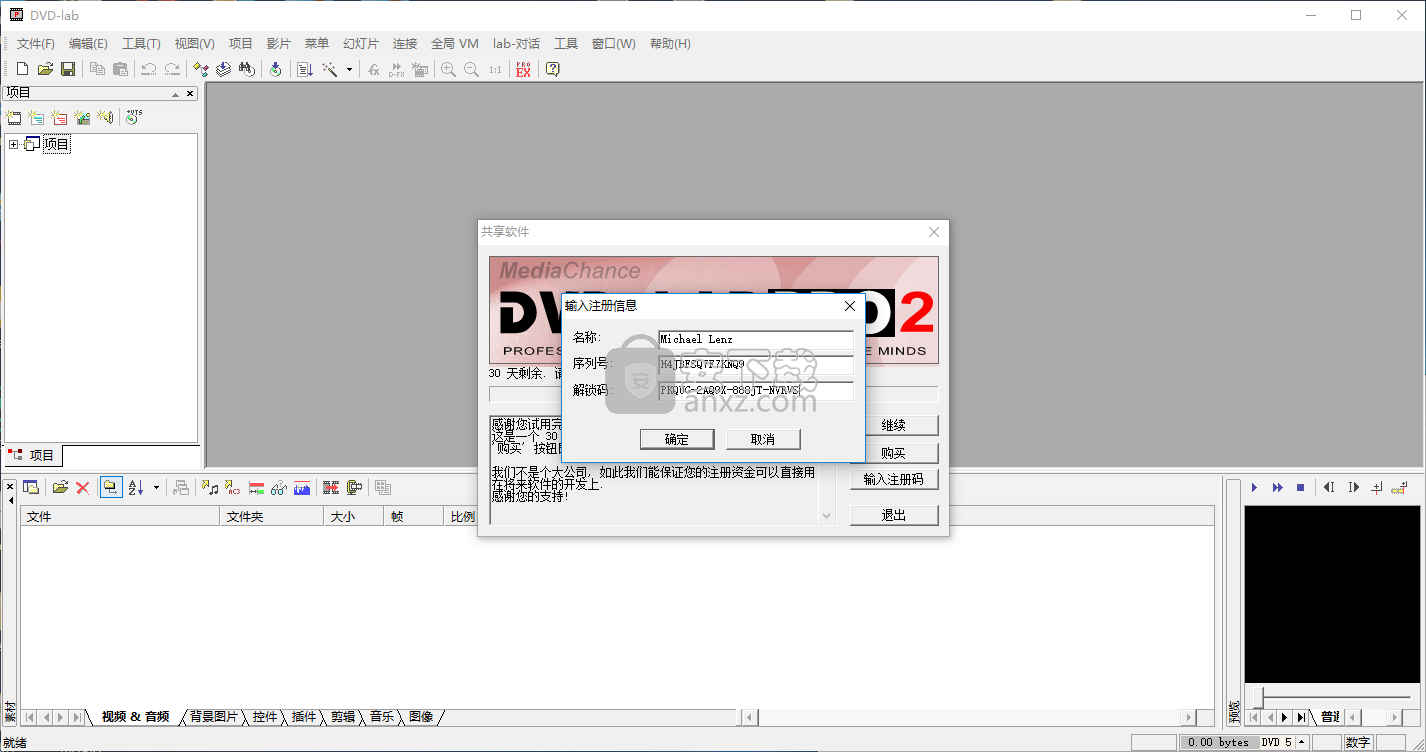Open the DVD 5 size selector arrow
The width and height of the screenshot is (1426, 752).
click(x=1301, y=742)
